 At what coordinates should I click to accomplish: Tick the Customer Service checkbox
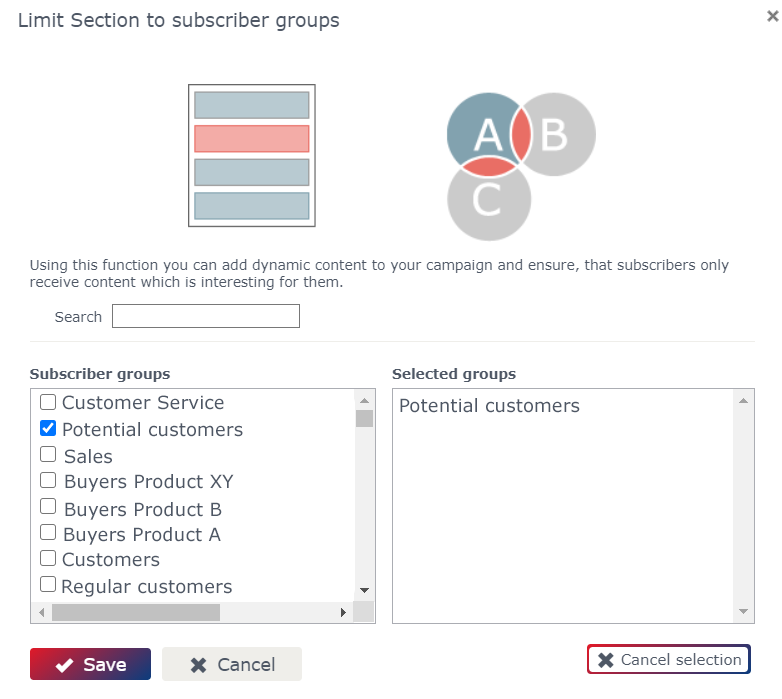click(48, 402)
